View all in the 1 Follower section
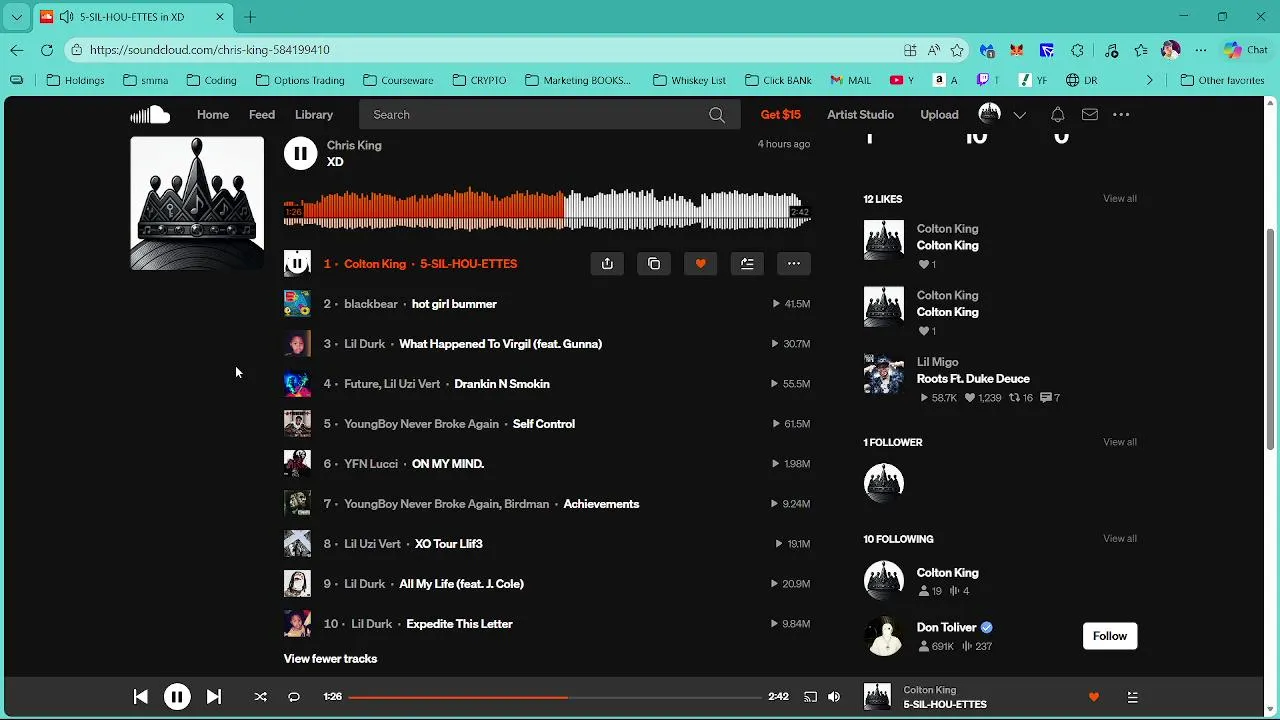The width and height of the screenshot is (1280, 720). point(1120,441)
